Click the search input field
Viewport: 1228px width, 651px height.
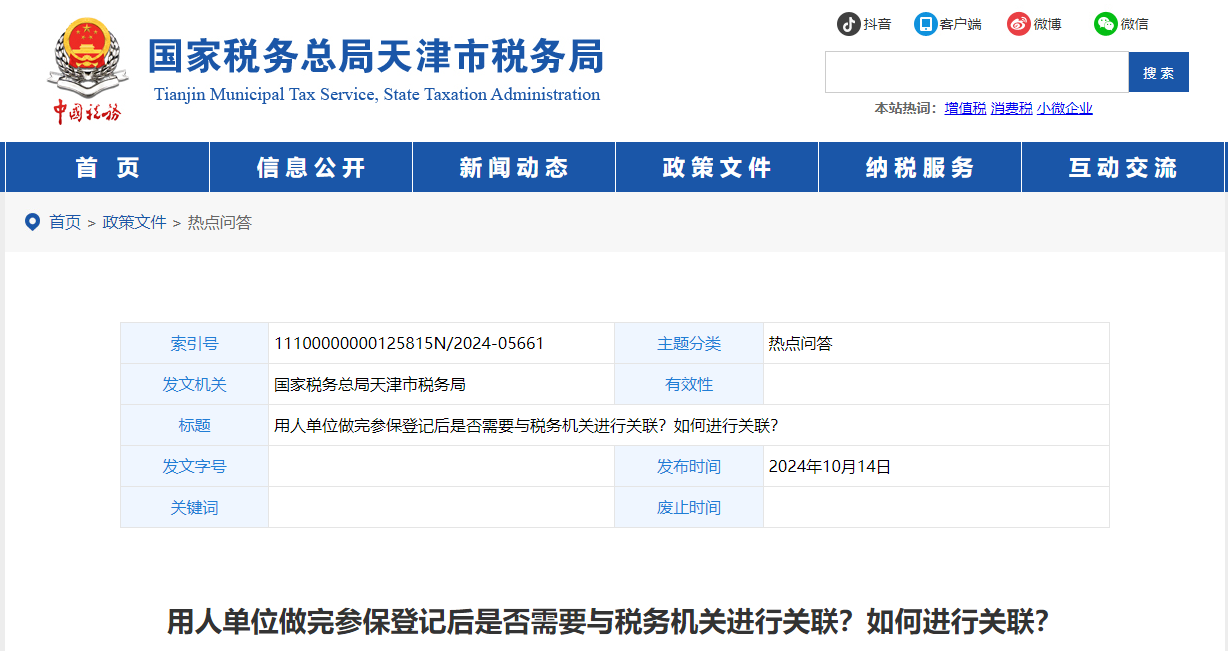976,72
